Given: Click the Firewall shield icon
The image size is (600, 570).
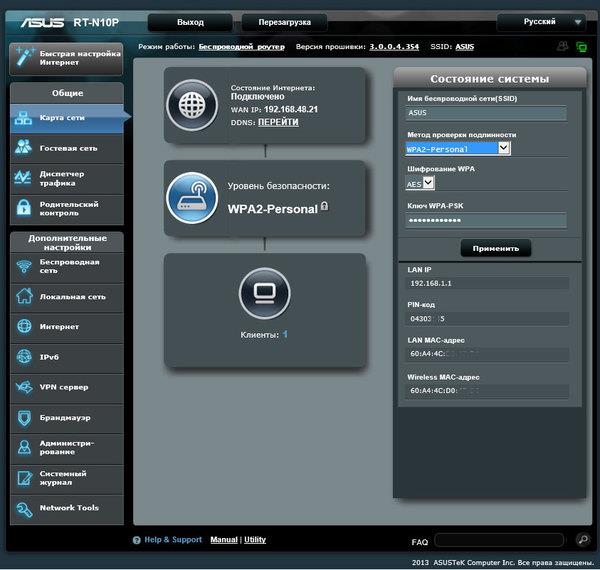Looking at the screenshot, I should click(24, 417).
